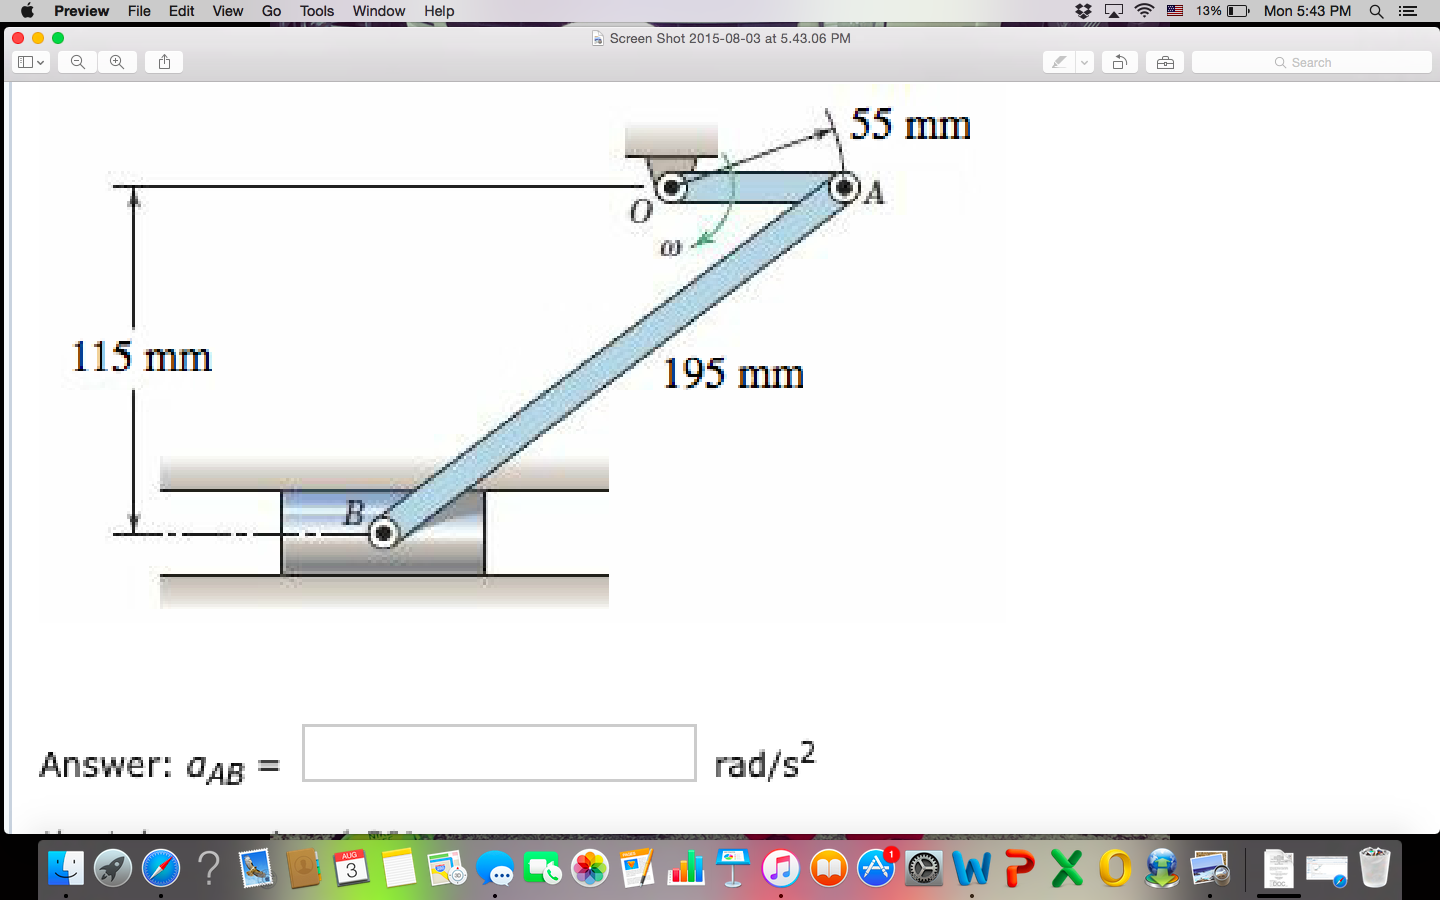The height and width of the screenshot is (900, 1440).
Task: Toggle the sidebar view
Action: [24, 61]
